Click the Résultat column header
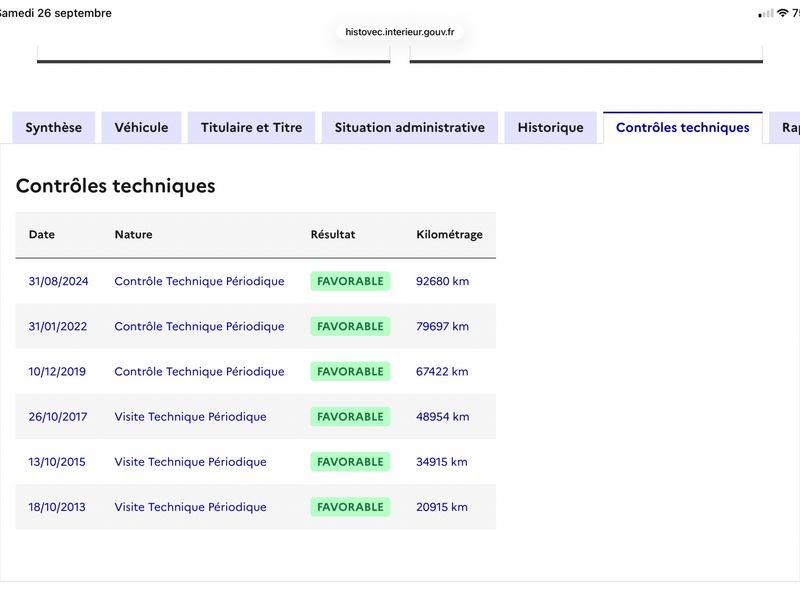 click(x=333, y=234)
